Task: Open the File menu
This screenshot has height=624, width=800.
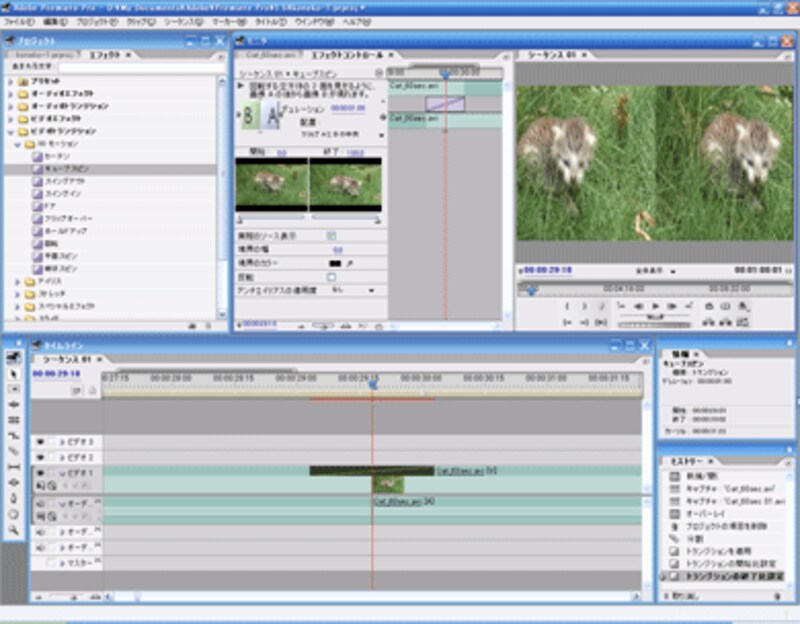Action: [19, 20]
